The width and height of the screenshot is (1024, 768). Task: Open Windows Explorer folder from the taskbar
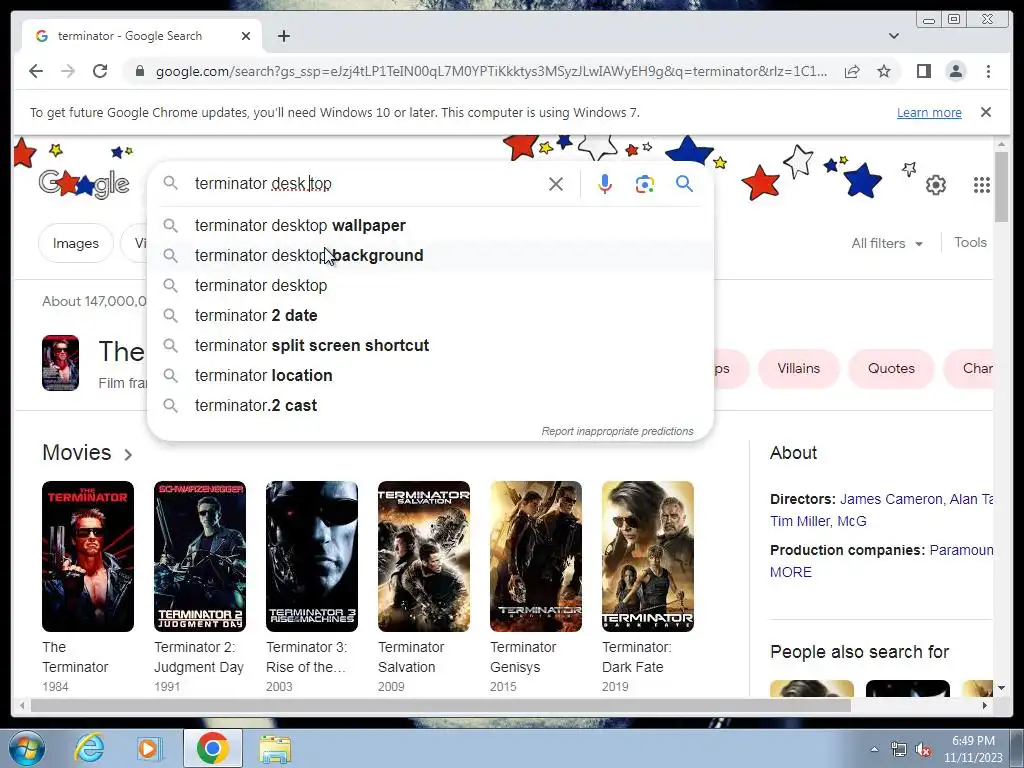275,749
